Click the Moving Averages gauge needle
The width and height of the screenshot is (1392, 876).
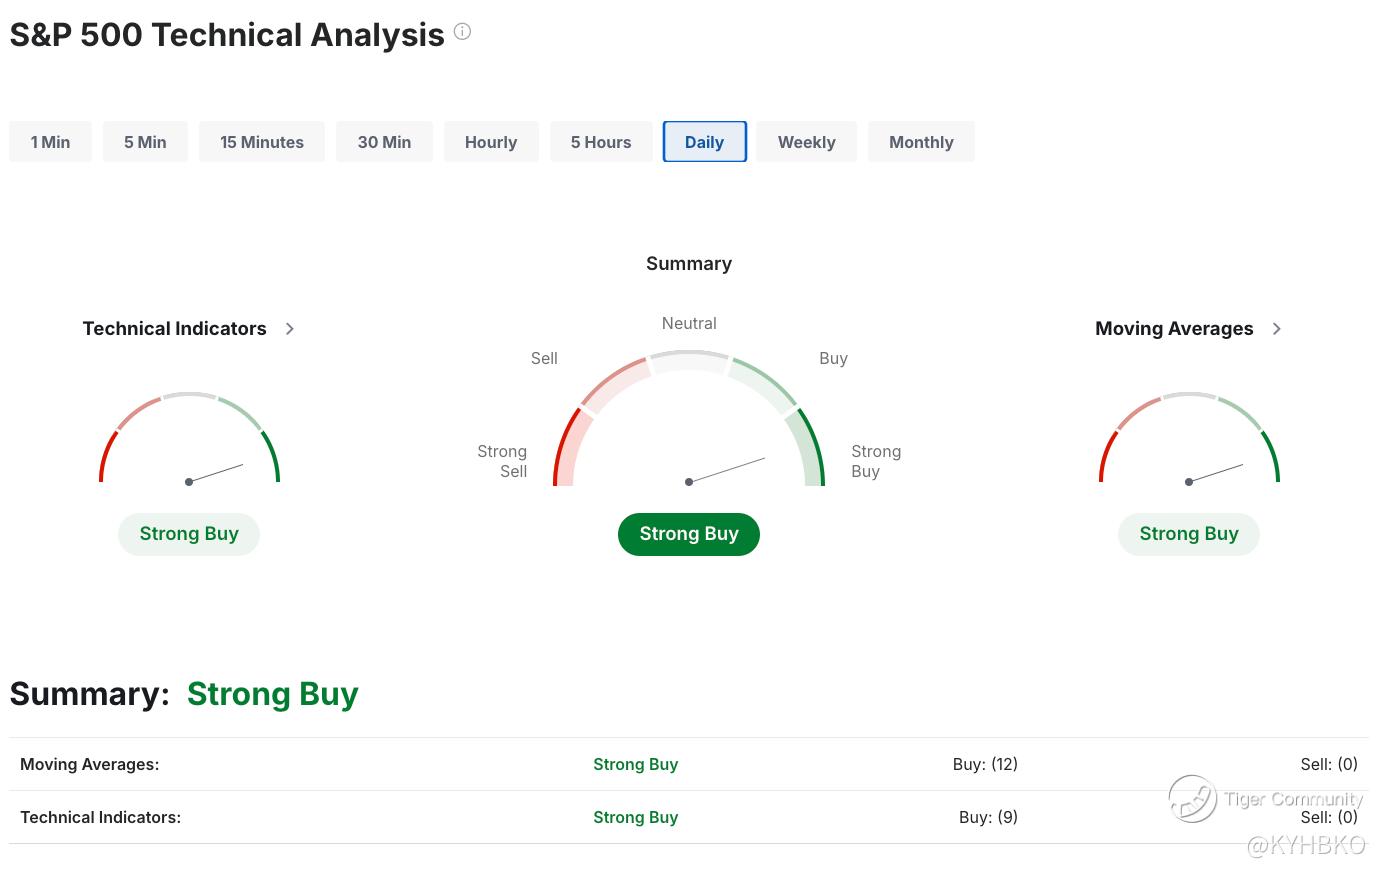click(1215, 474)
